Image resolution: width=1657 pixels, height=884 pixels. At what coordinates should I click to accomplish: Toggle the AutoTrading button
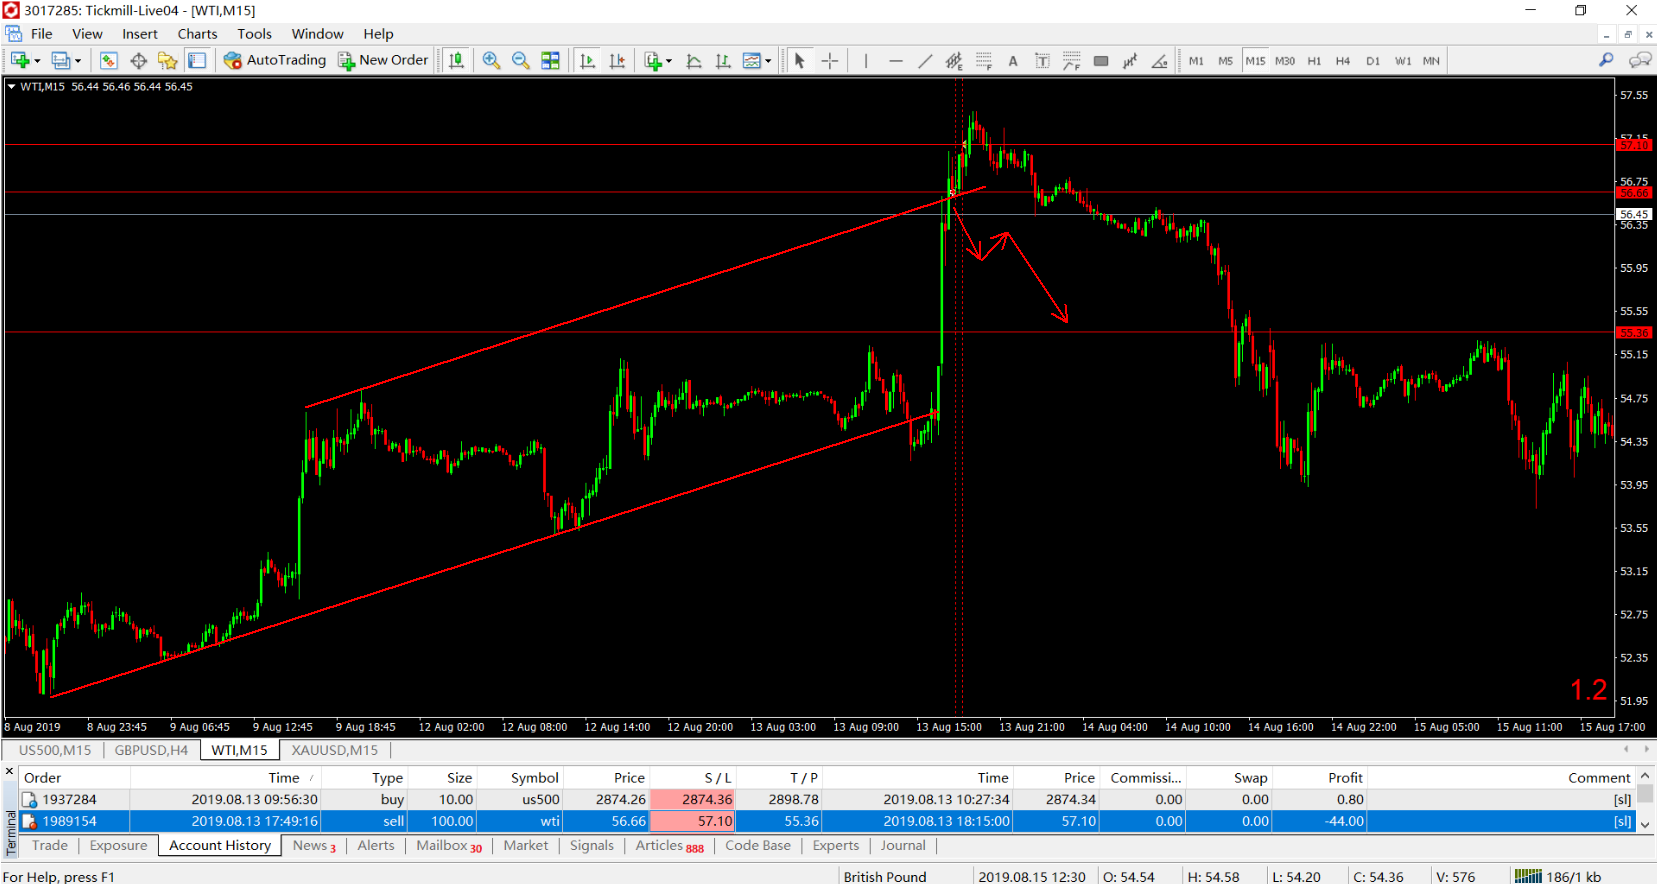[275, 60]
